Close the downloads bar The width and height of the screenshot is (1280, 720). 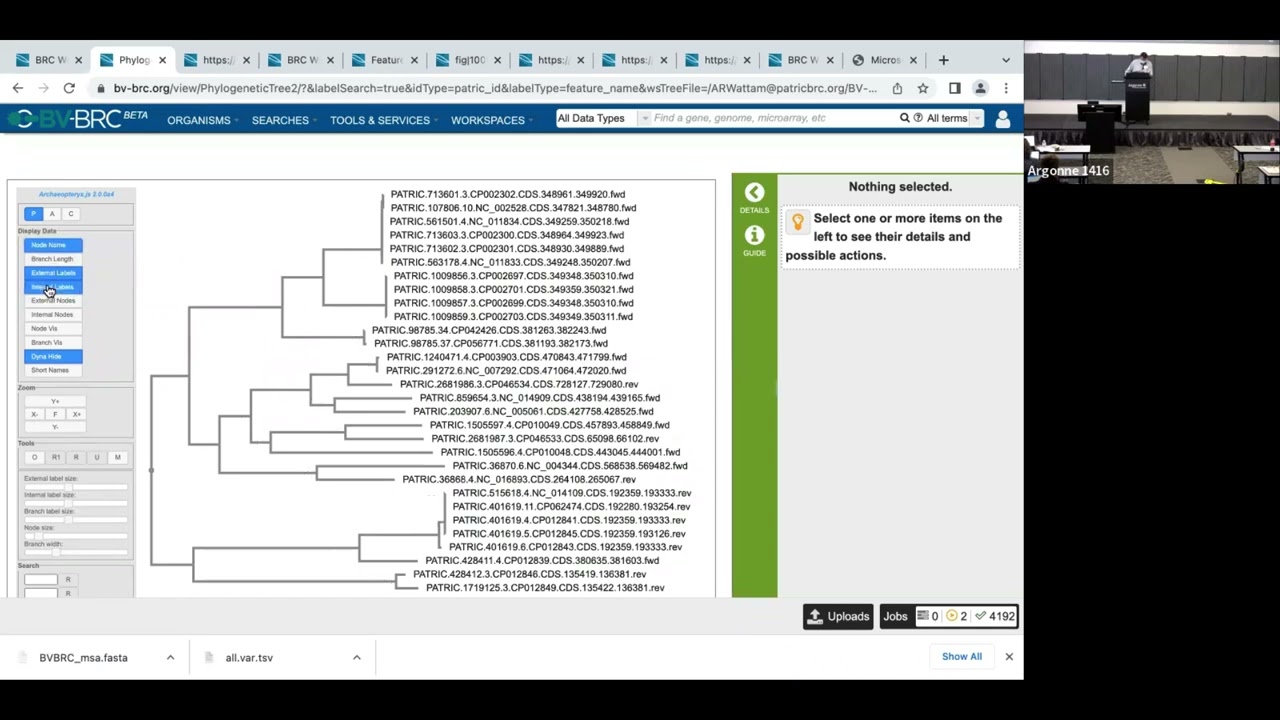click(x=1008, y=657)
